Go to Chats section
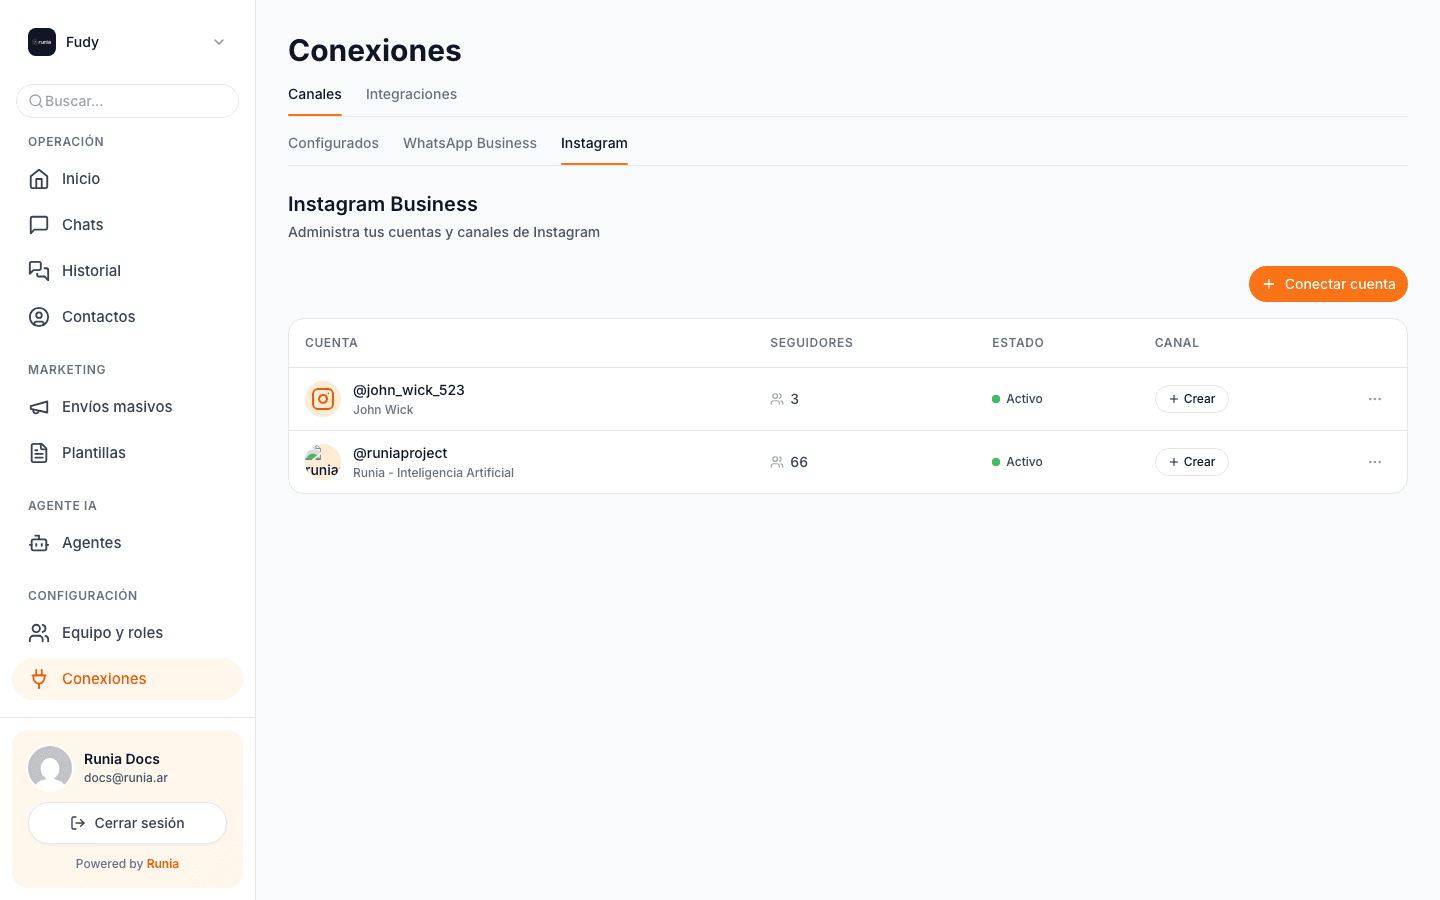The height and width of the screenshot is (900, 1440). [127, 225]
